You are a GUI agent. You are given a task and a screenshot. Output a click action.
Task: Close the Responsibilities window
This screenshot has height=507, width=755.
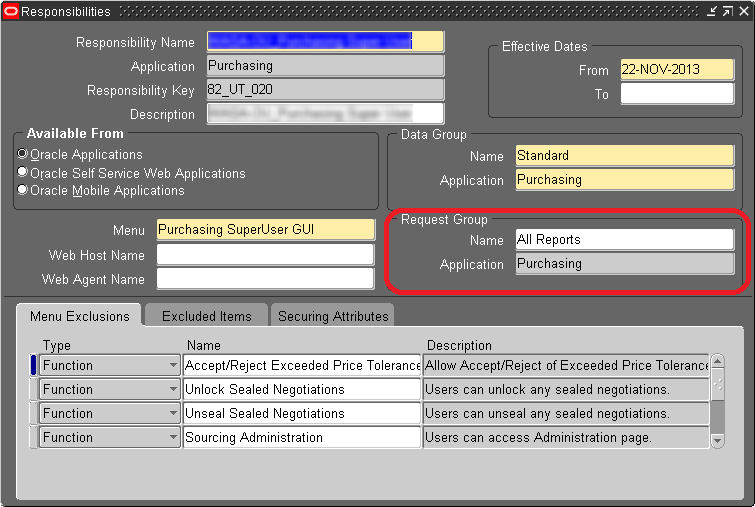click(744, 11)
